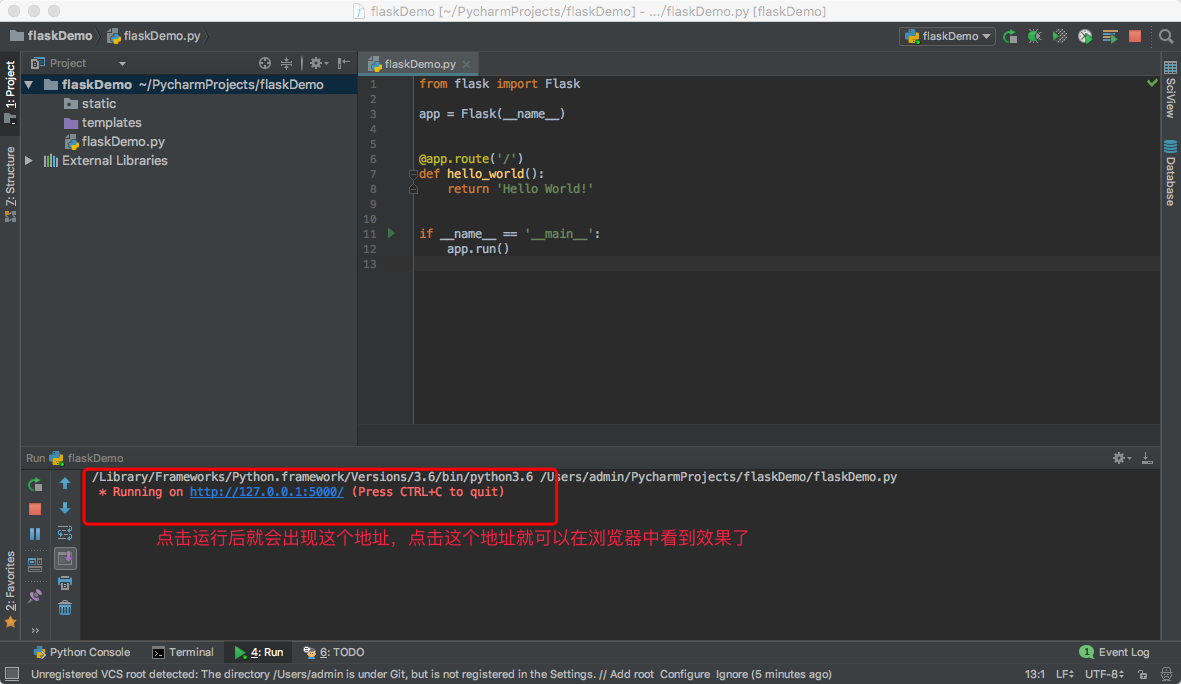The image size is (1181, 684).
Task: Toggle scroll to end of console output
Action: (x=65, y=558)
